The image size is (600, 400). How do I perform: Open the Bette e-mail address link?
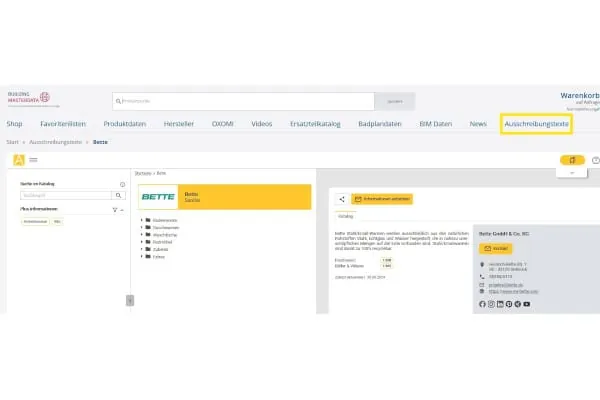[505, 285]
